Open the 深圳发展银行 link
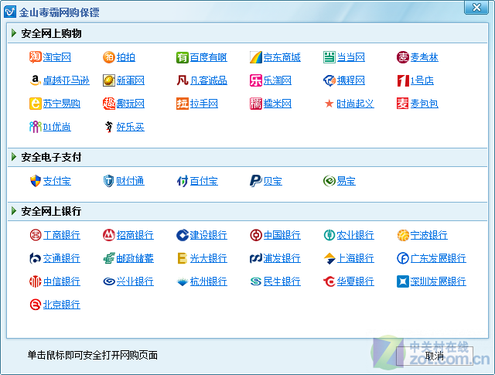The width and height of the screenshot is (495, 375). pos(438,282)
